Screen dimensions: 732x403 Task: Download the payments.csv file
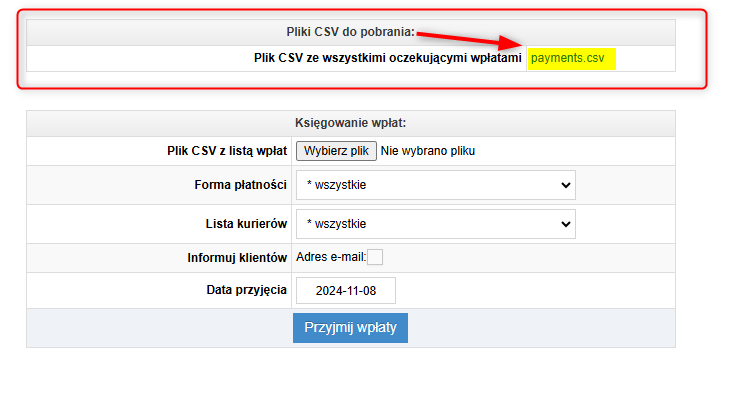(567, 58)
